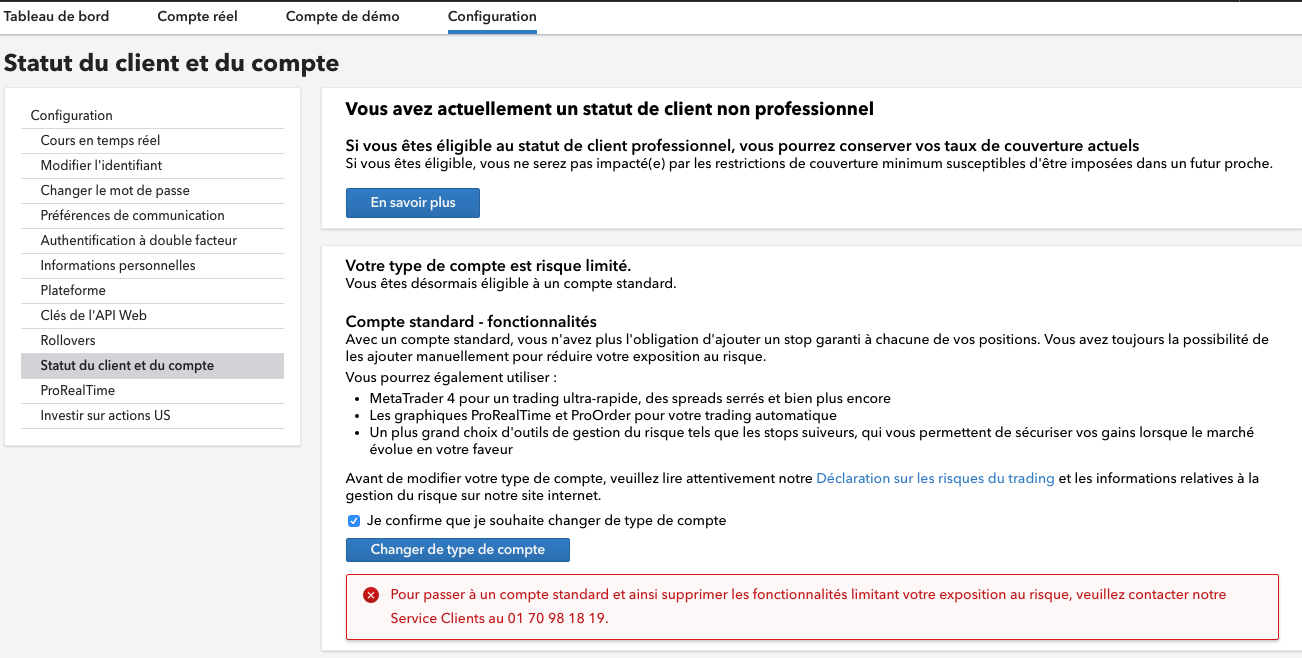Uncheck the account type change confirmation checkbox
Screen dimensions: 1302x658
click(354, 521)
